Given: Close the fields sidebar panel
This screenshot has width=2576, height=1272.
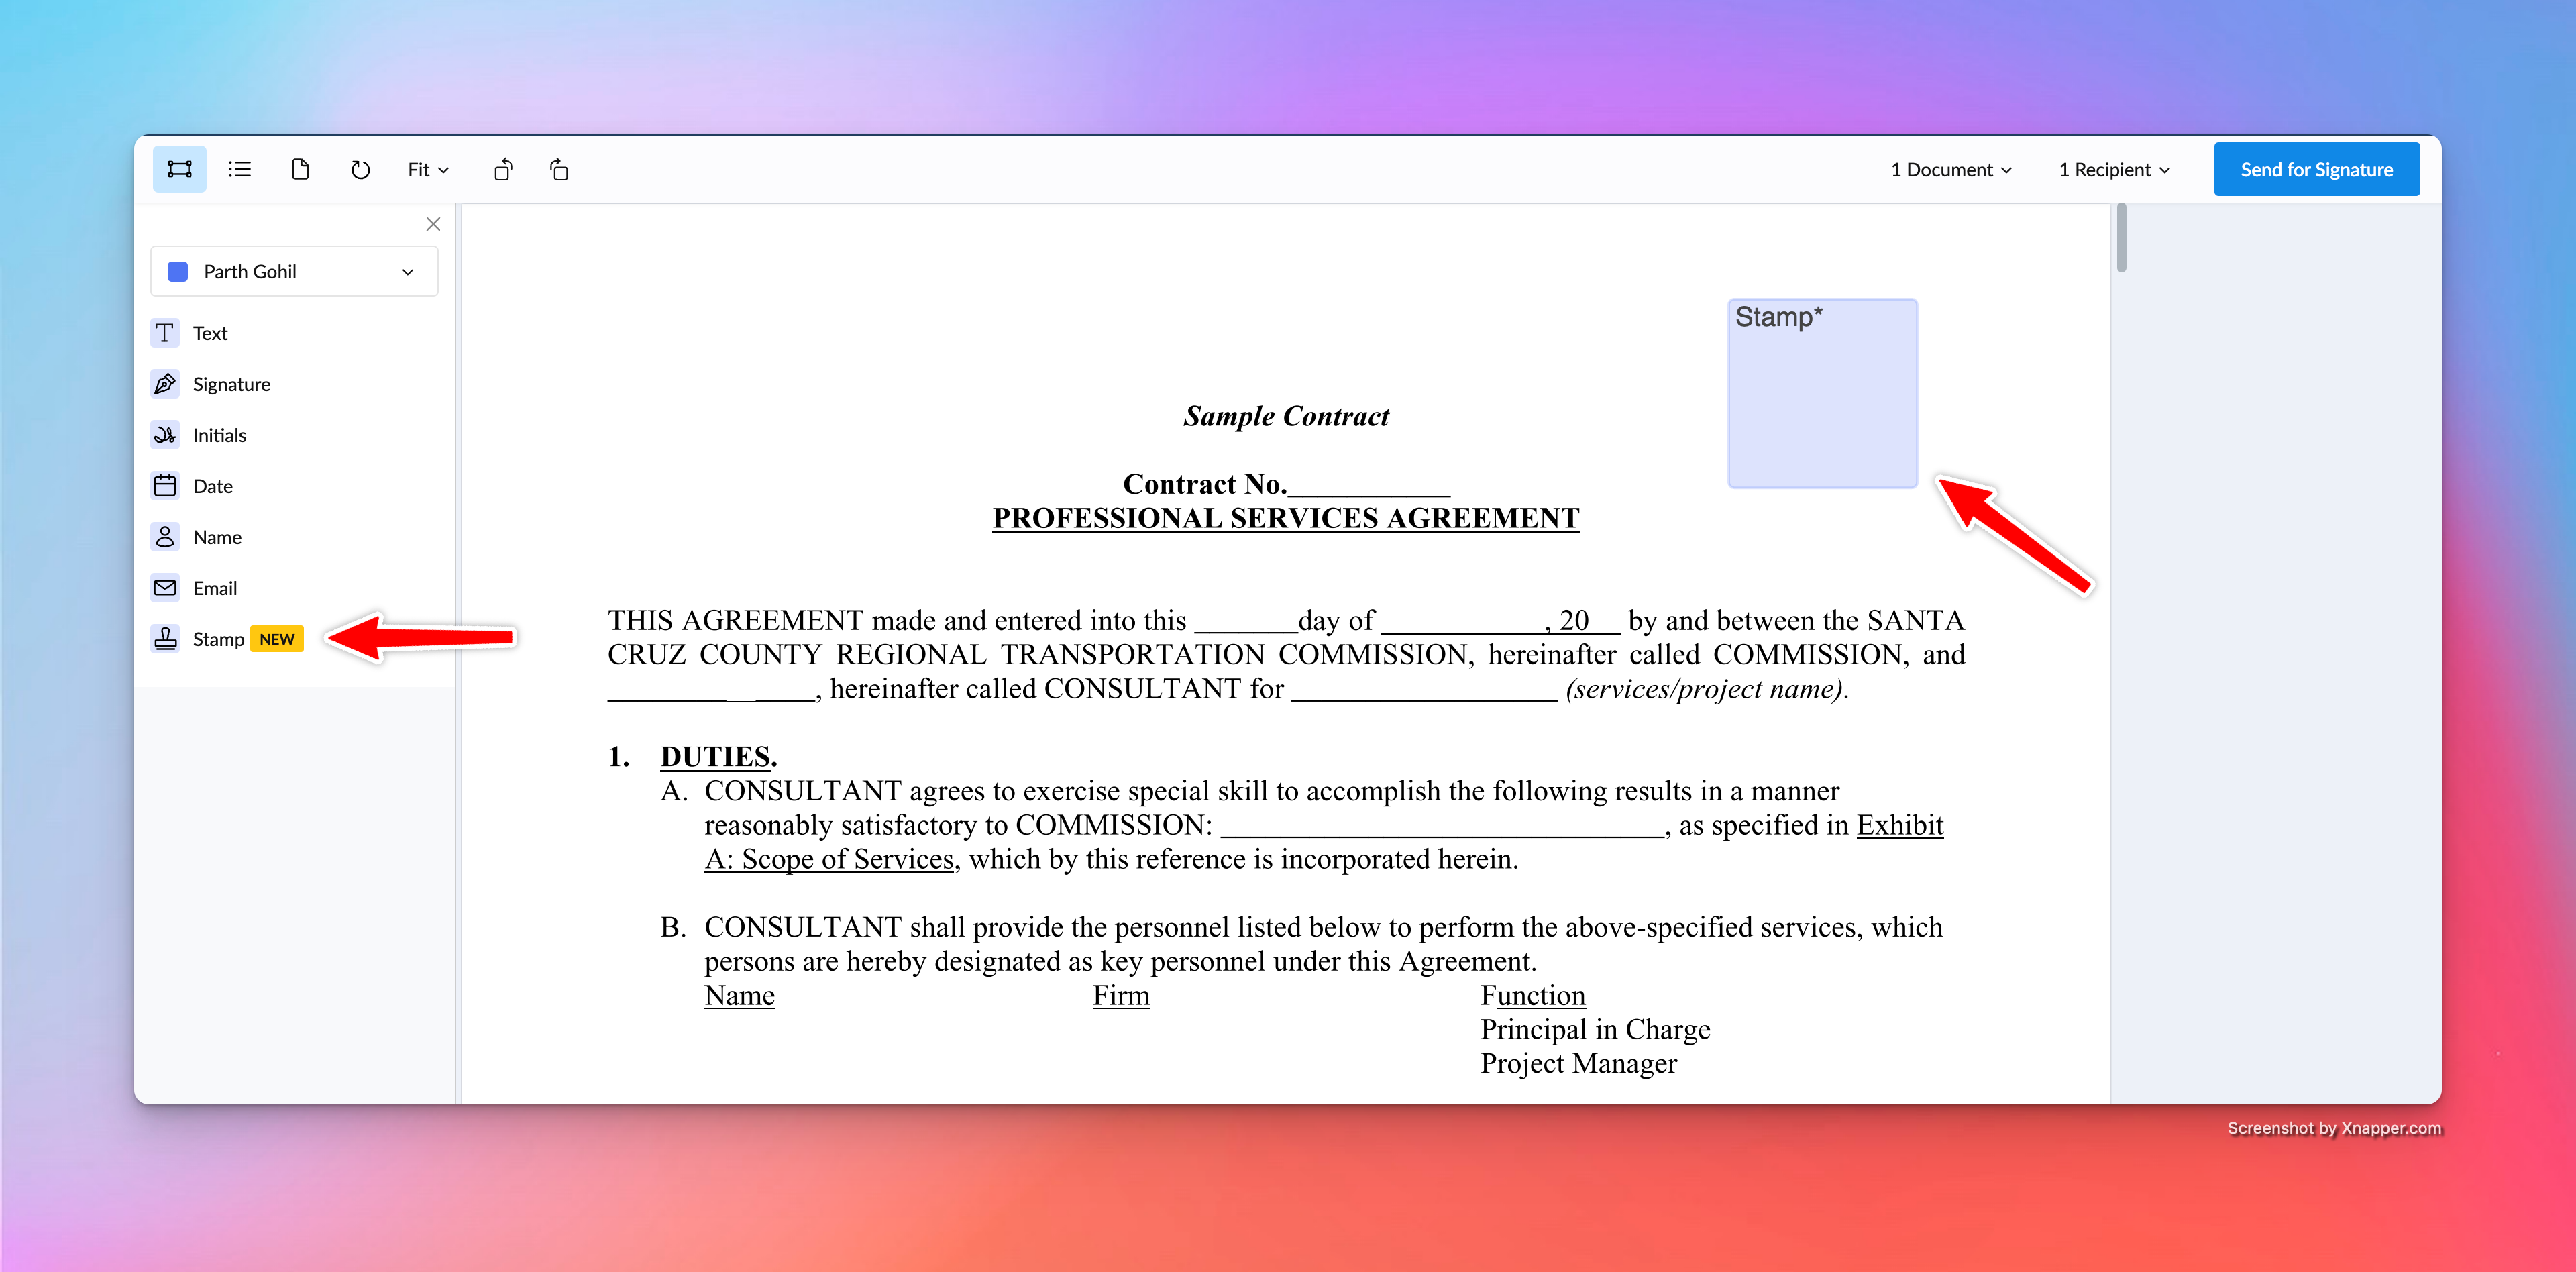Looking at the screenshot, I should (x=433, y=224).
